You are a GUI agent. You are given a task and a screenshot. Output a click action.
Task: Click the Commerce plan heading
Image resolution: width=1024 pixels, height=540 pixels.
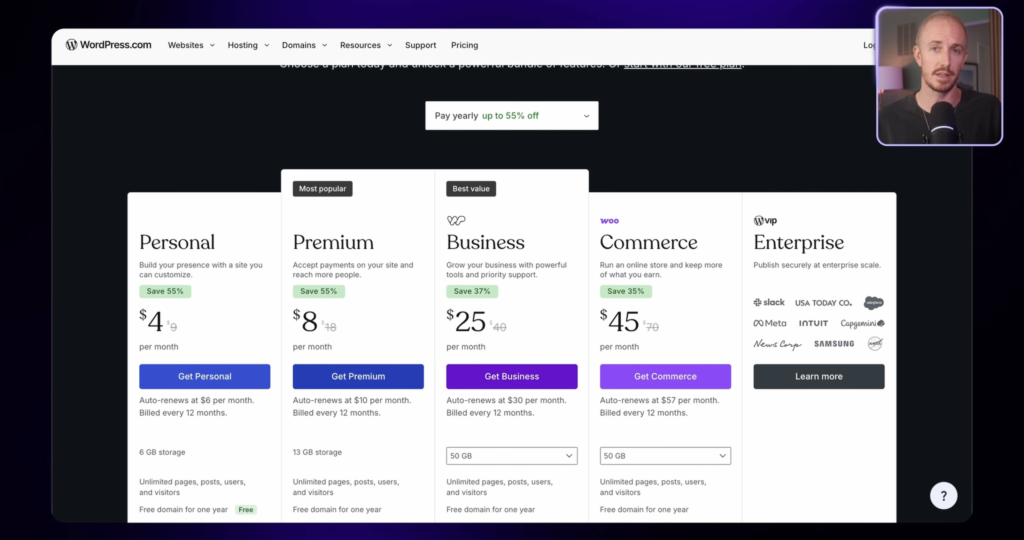click(x=648, y=242)
